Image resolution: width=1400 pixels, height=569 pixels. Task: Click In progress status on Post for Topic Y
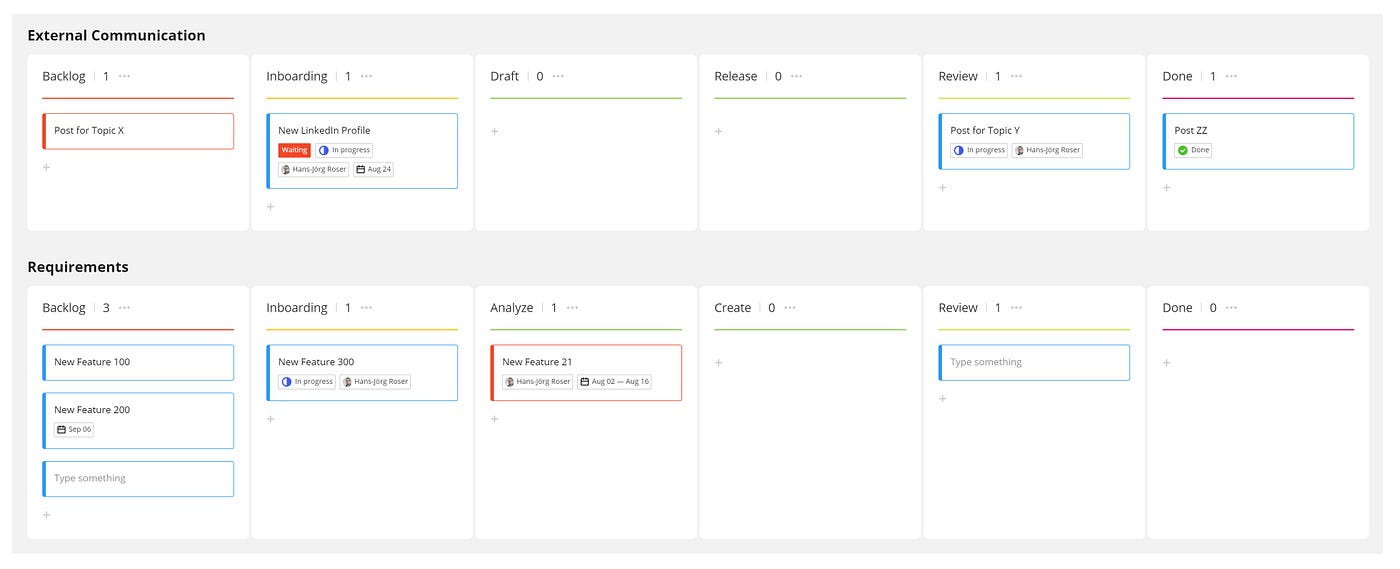pyautogui.click(x=979, y=150)
